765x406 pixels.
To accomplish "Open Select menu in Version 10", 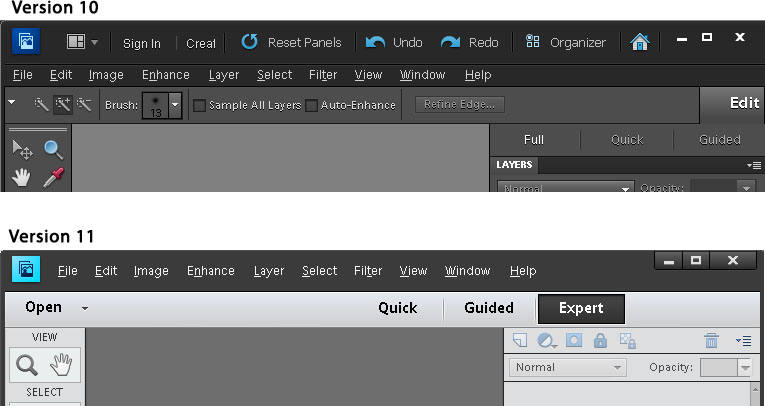I will [x=274, y=75].
